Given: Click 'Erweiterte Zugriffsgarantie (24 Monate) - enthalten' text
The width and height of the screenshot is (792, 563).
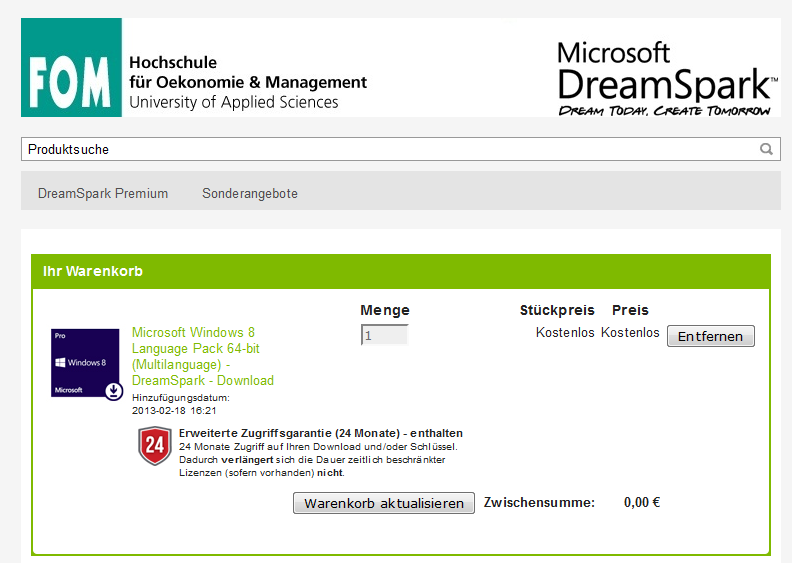Looking at the screenshot, I should pos(321,433).
